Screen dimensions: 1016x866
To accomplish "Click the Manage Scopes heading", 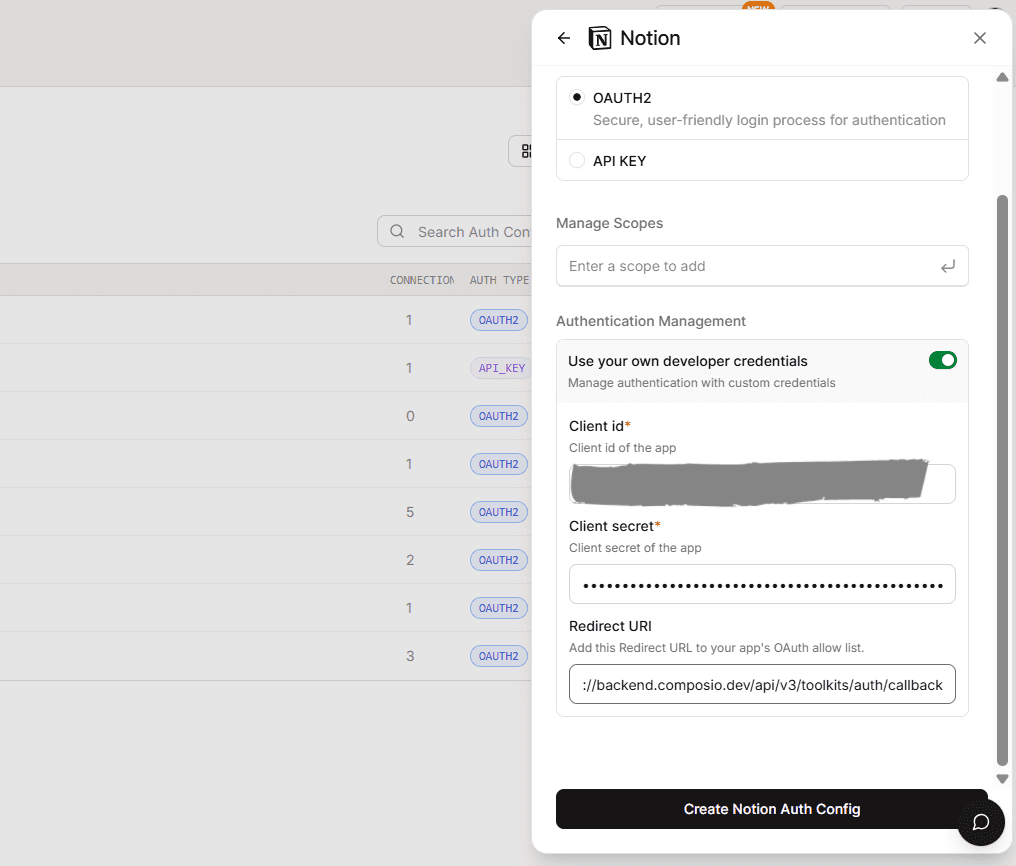I will point(610,223).
